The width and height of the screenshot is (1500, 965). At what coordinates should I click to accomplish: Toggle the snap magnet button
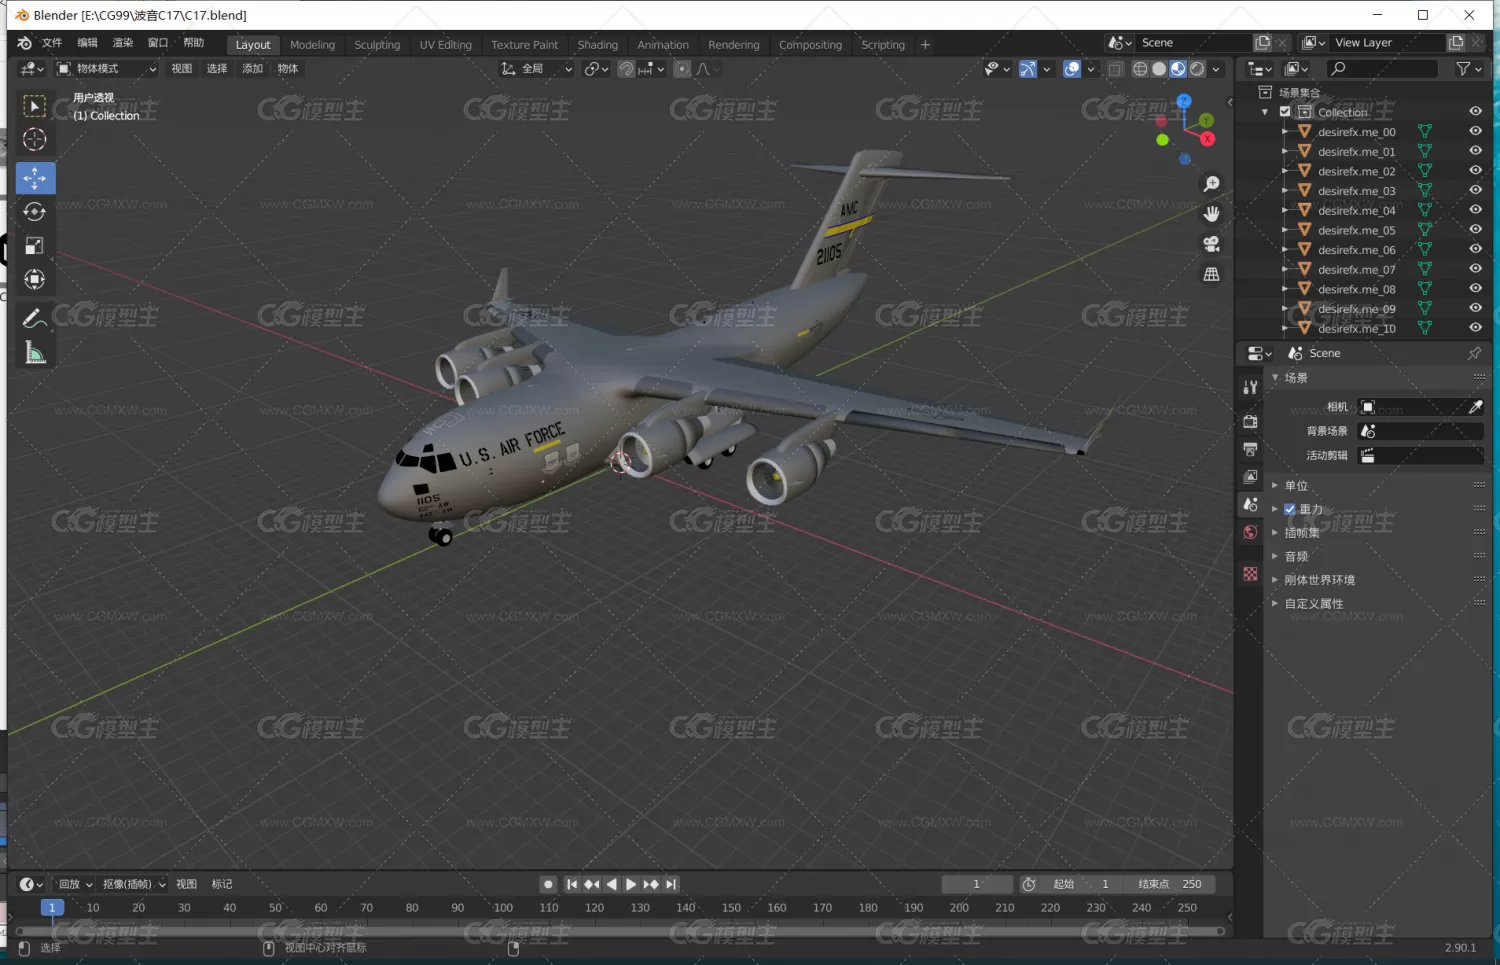626,69
